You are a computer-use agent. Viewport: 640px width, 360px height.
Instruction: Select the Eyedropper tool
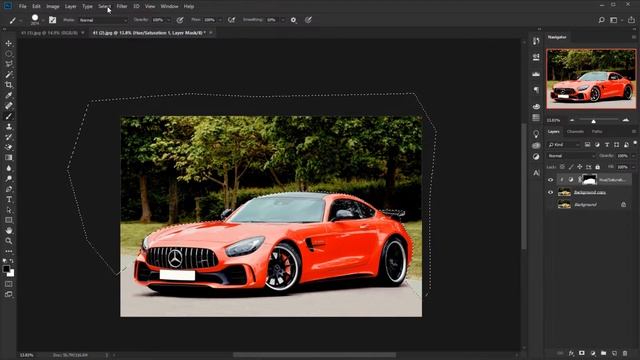[9, 96]
